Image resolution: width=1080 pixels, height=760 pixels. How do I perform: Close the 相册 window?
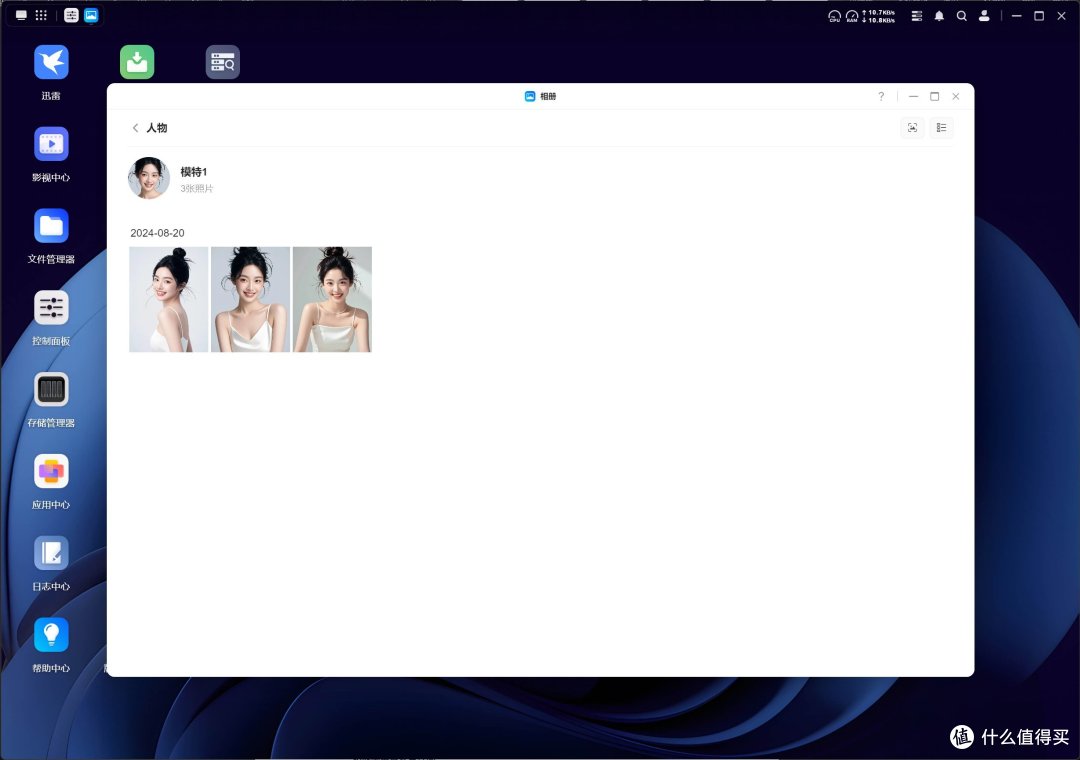tap(956, 96)
